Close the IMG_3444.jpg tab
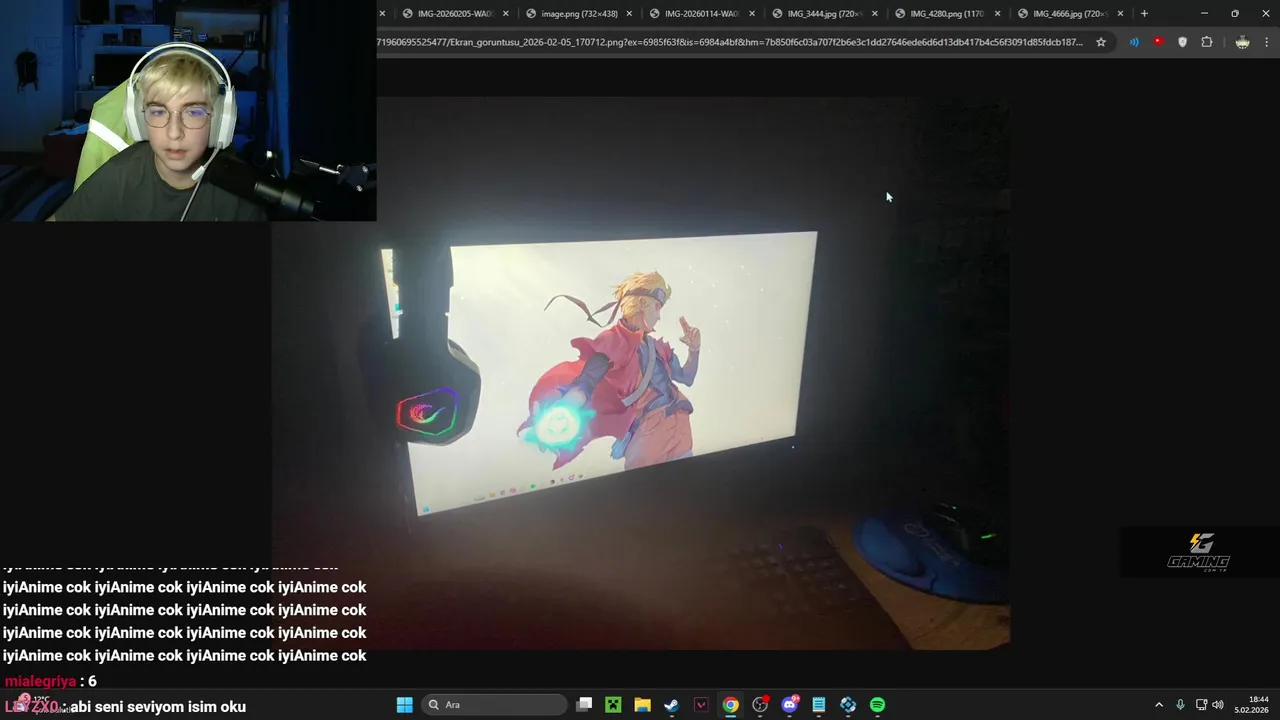This screenshot has width=1280, height=720. point(875,13)
